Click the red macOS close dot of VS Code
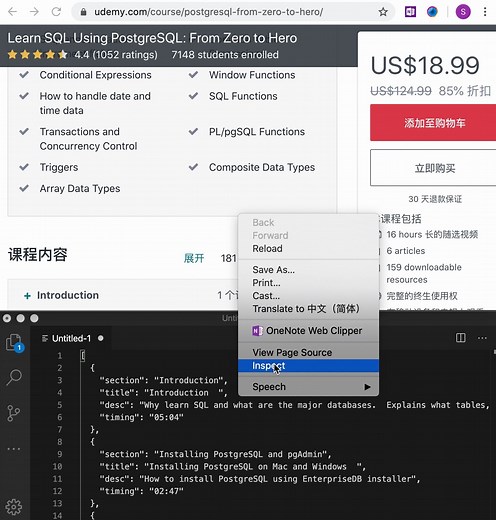 pos(7,318)
